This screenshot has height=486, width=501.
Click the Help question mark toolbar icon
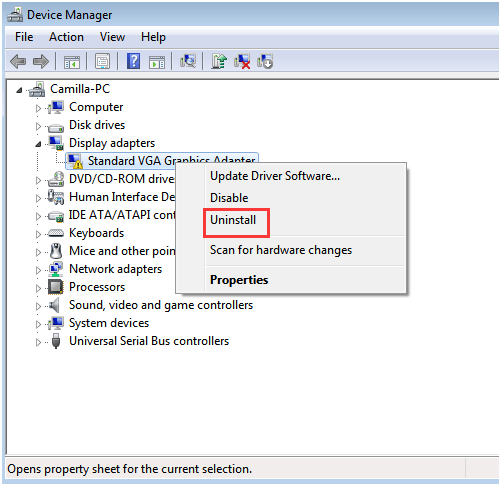[x=133, y=61]
